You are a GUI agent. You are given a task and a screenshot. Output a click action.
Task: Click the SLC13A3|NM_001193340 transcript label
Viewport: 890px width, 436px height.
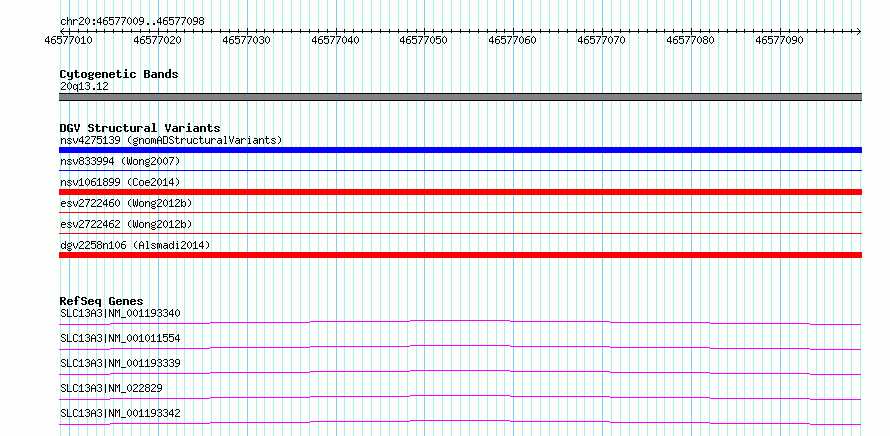pyautogui.click(x=120, y=313)
